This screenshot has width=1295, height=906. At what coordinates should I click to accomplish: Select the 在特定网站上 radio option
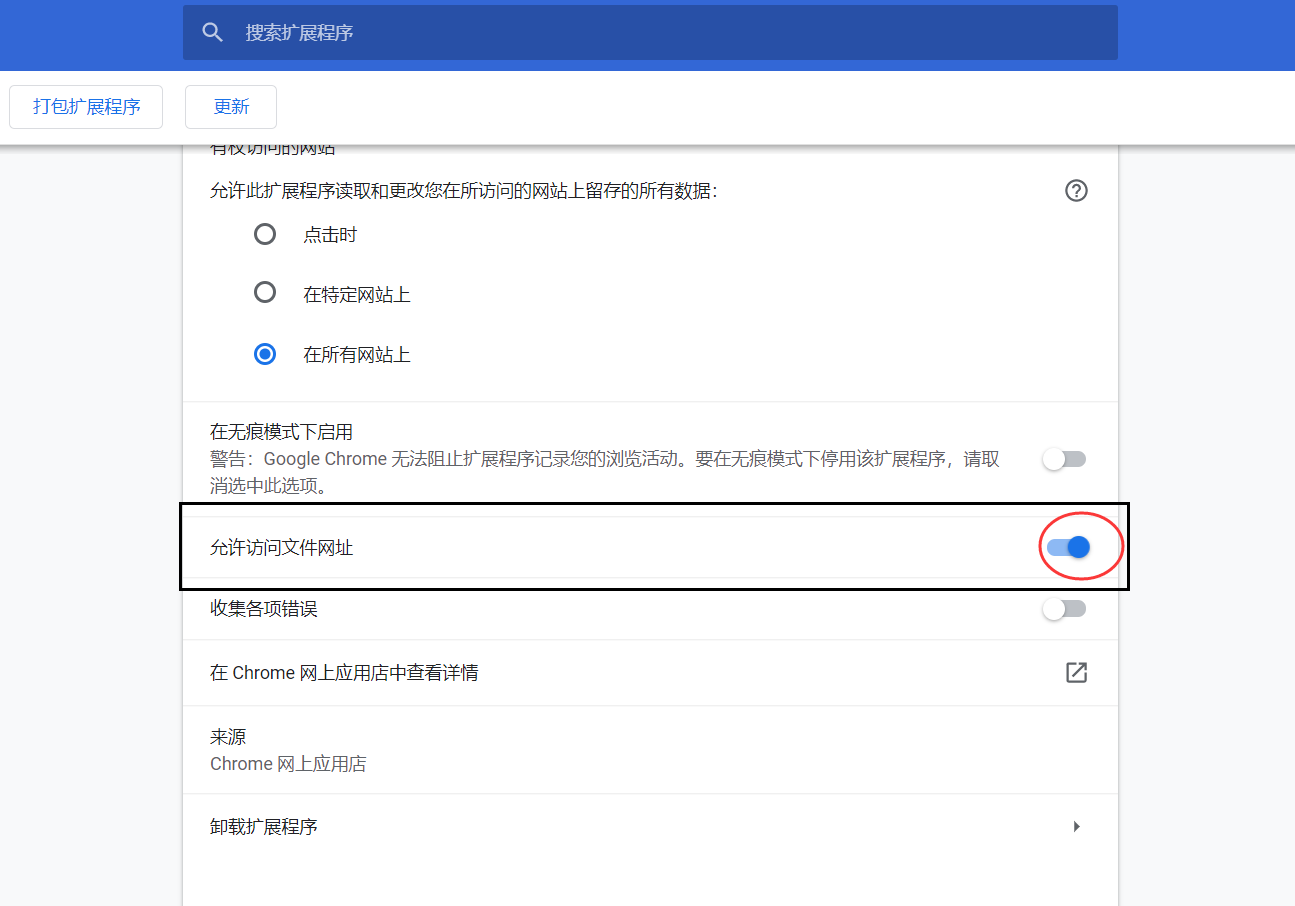(265, 292)
